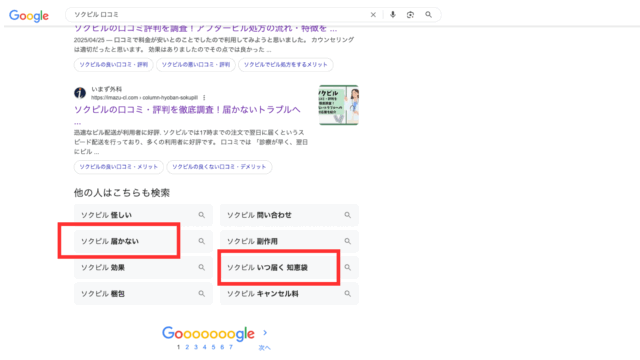Go to results page 2
The height and width of the screenshot is (360, 640).
coord(187,347)
